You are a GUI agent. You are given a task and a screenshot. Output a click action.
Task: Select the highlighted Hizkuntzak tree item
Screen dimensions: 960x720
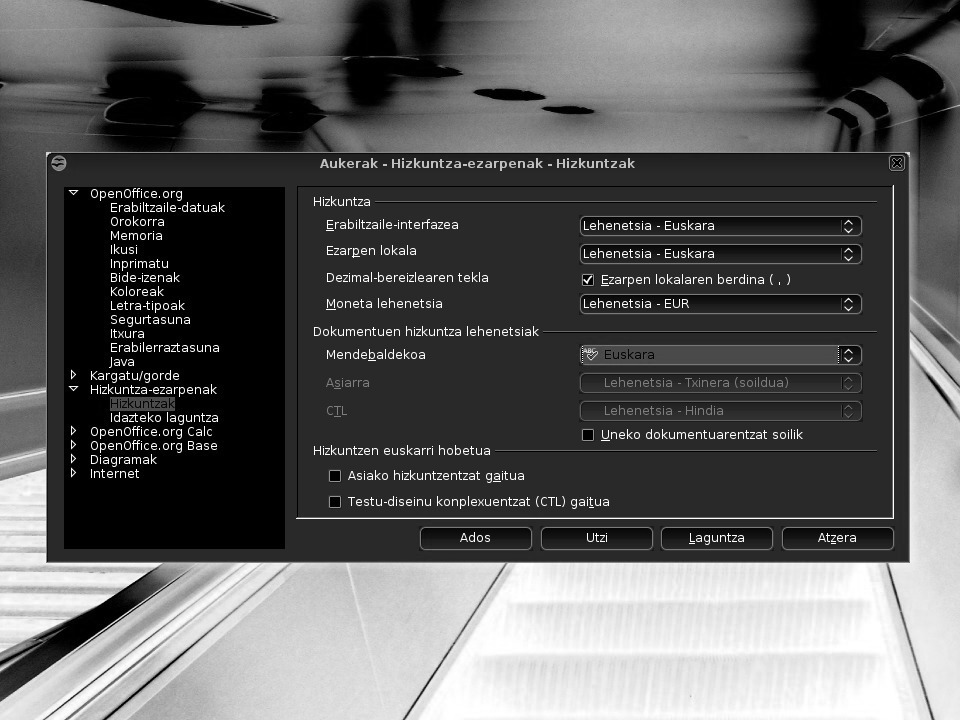(142, 404)
